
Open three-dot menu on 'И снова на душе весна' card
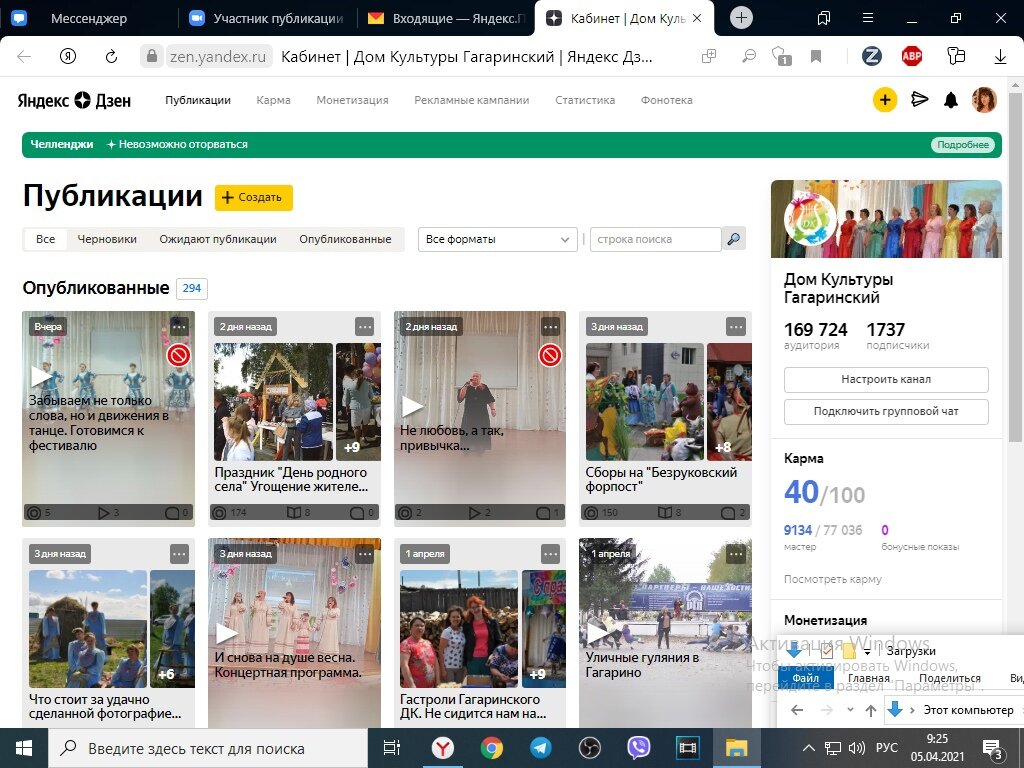(x=364, y=554)
